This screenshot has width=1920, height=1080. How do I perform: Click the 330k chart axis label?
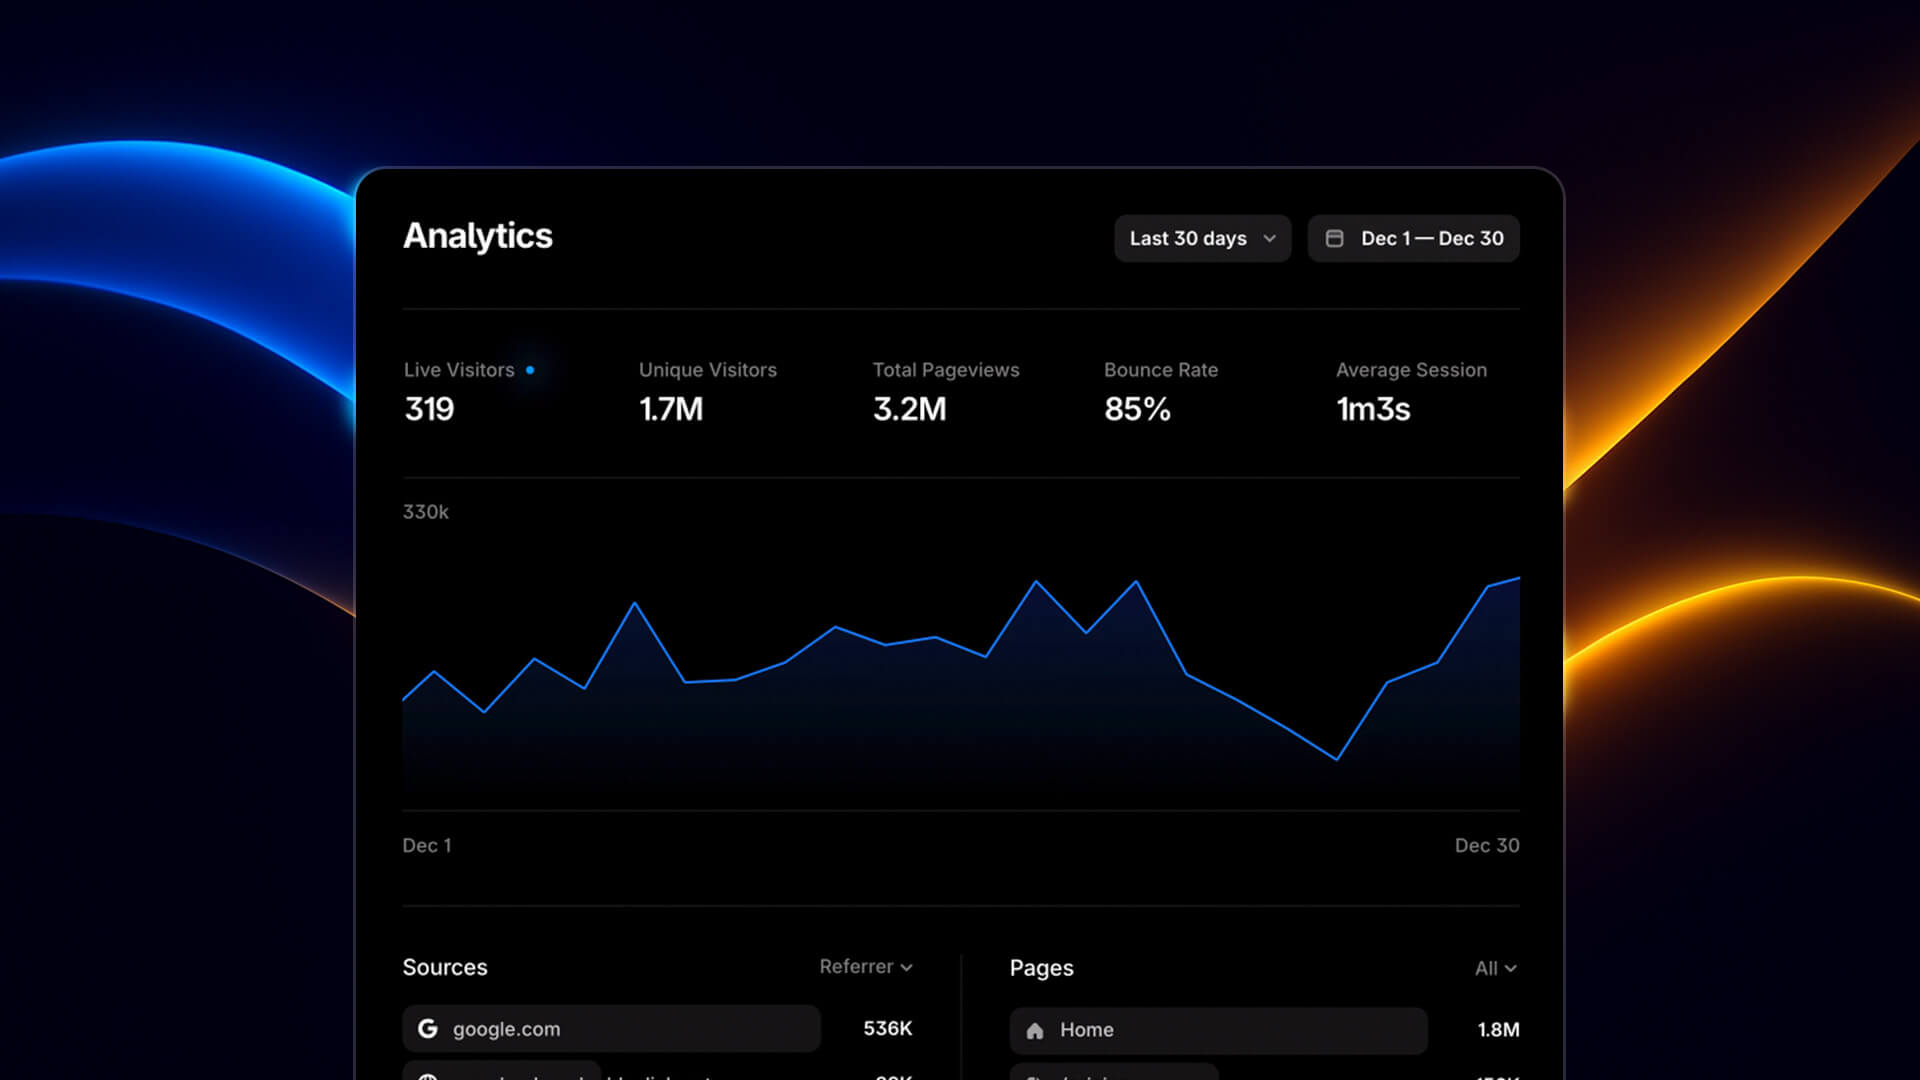[x=426, y=512]
